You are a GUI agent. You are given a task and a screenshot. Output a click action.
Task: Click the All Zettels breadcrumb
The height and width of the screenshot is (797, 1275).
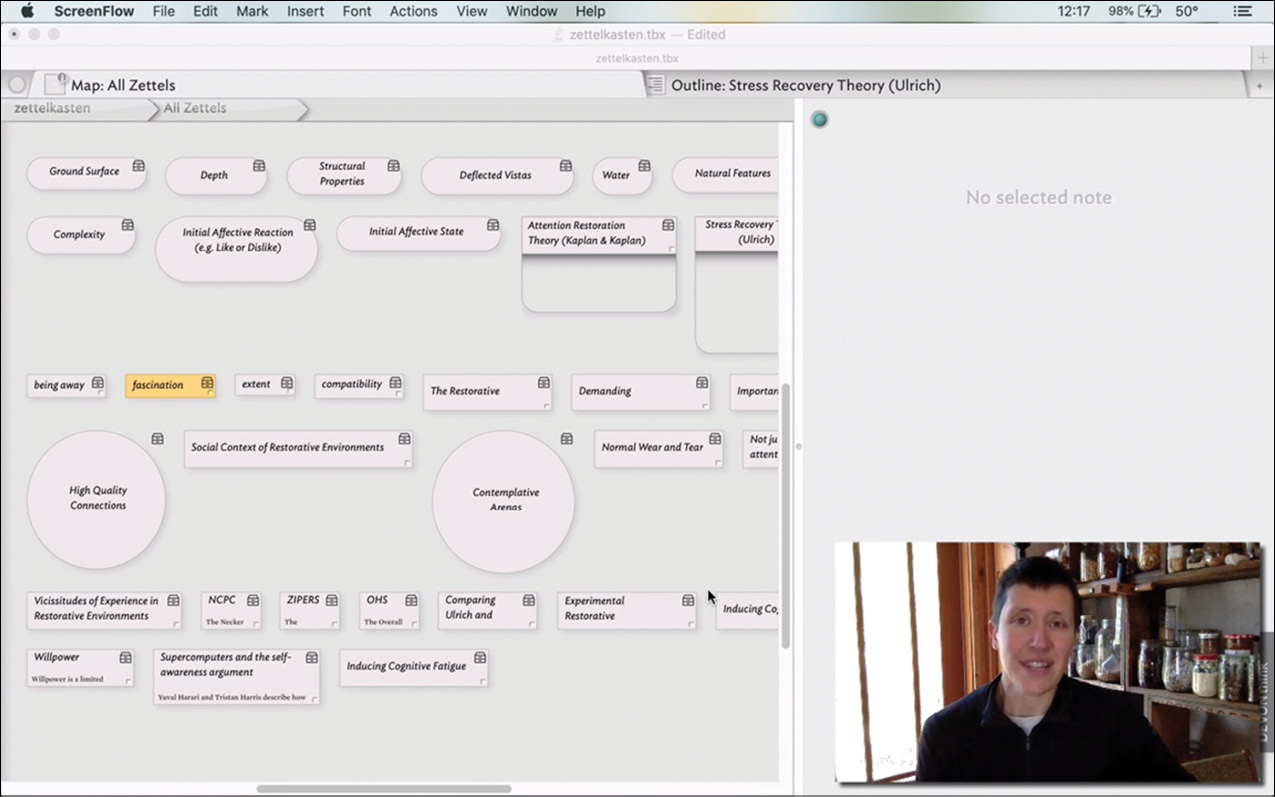pyautogui.click(x=195, y=108)
